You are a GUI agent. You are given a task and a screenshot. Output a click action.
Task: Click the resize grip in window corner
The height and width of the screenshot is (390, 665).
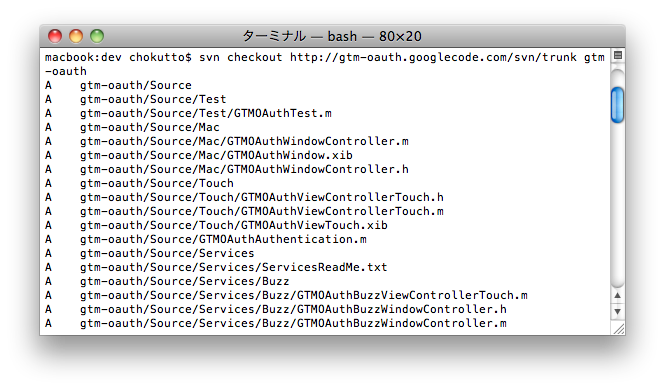[x=618, y=329]
